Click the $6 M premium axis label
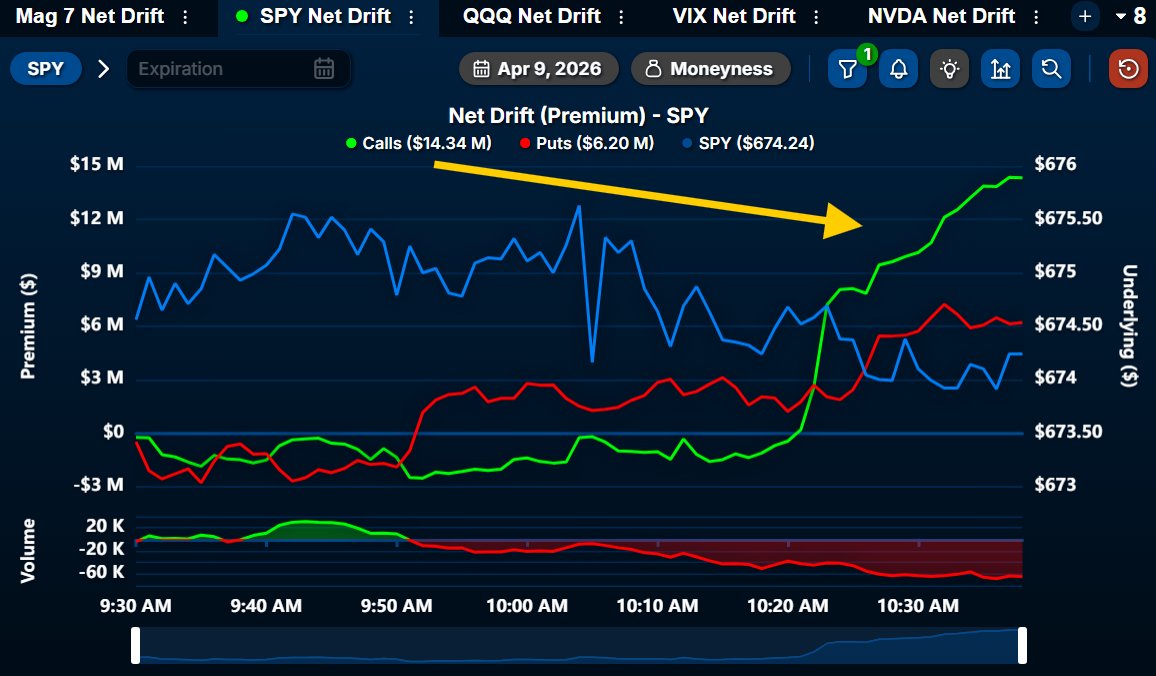The width and height of the screenshot is (1156, 676). [x=102, y=324]
